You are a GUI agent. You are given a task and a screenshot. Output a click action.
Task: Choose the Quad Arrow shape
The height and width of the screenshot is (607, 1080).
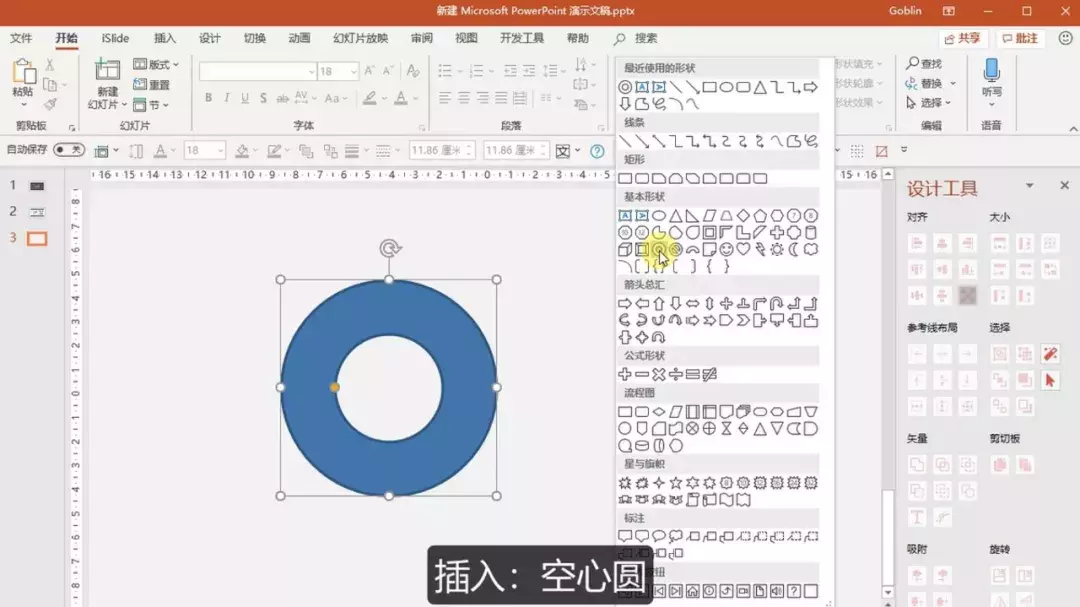726,303
